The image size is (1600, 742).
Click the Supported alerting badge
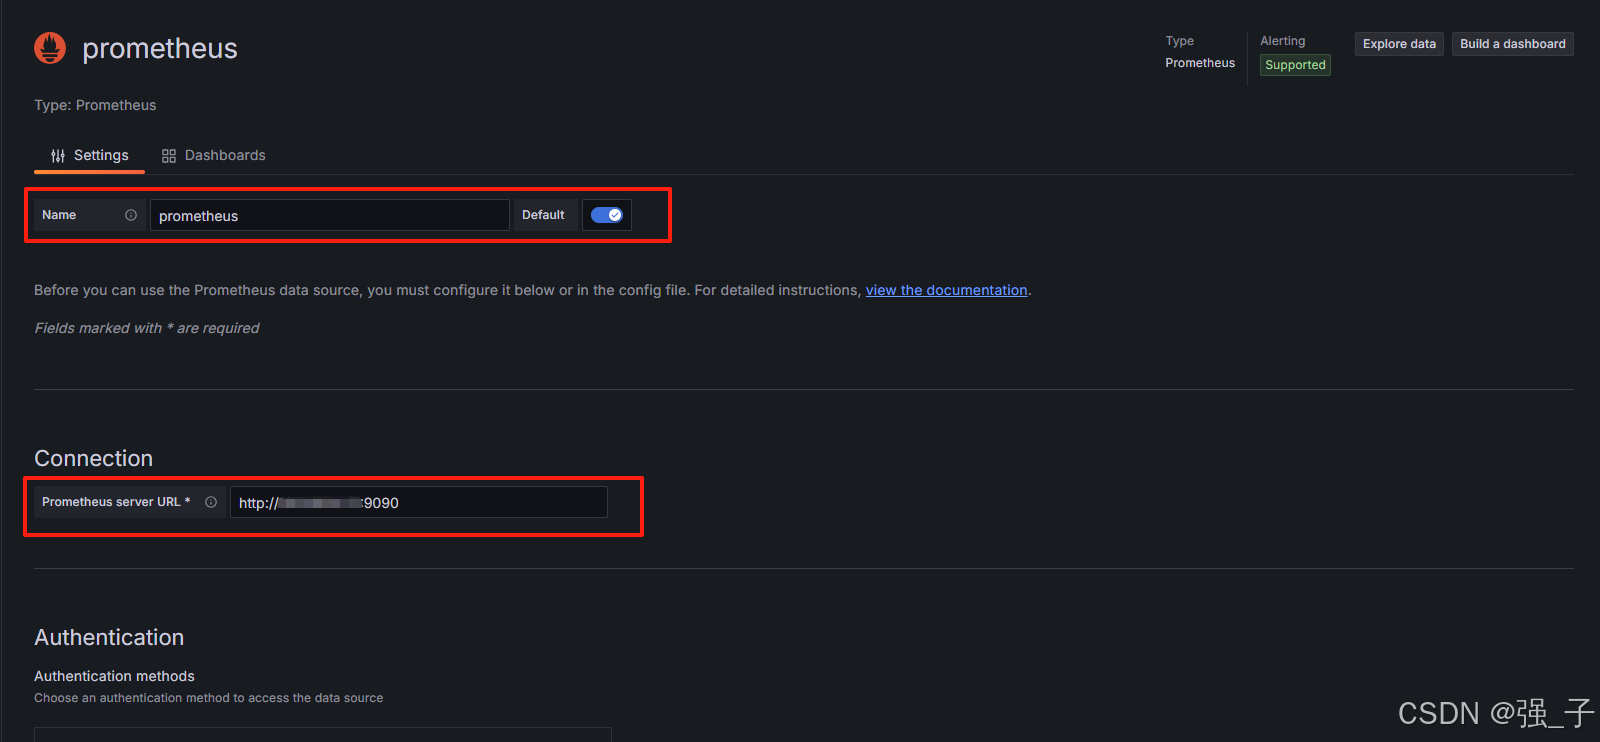(x=1295, y=65)
